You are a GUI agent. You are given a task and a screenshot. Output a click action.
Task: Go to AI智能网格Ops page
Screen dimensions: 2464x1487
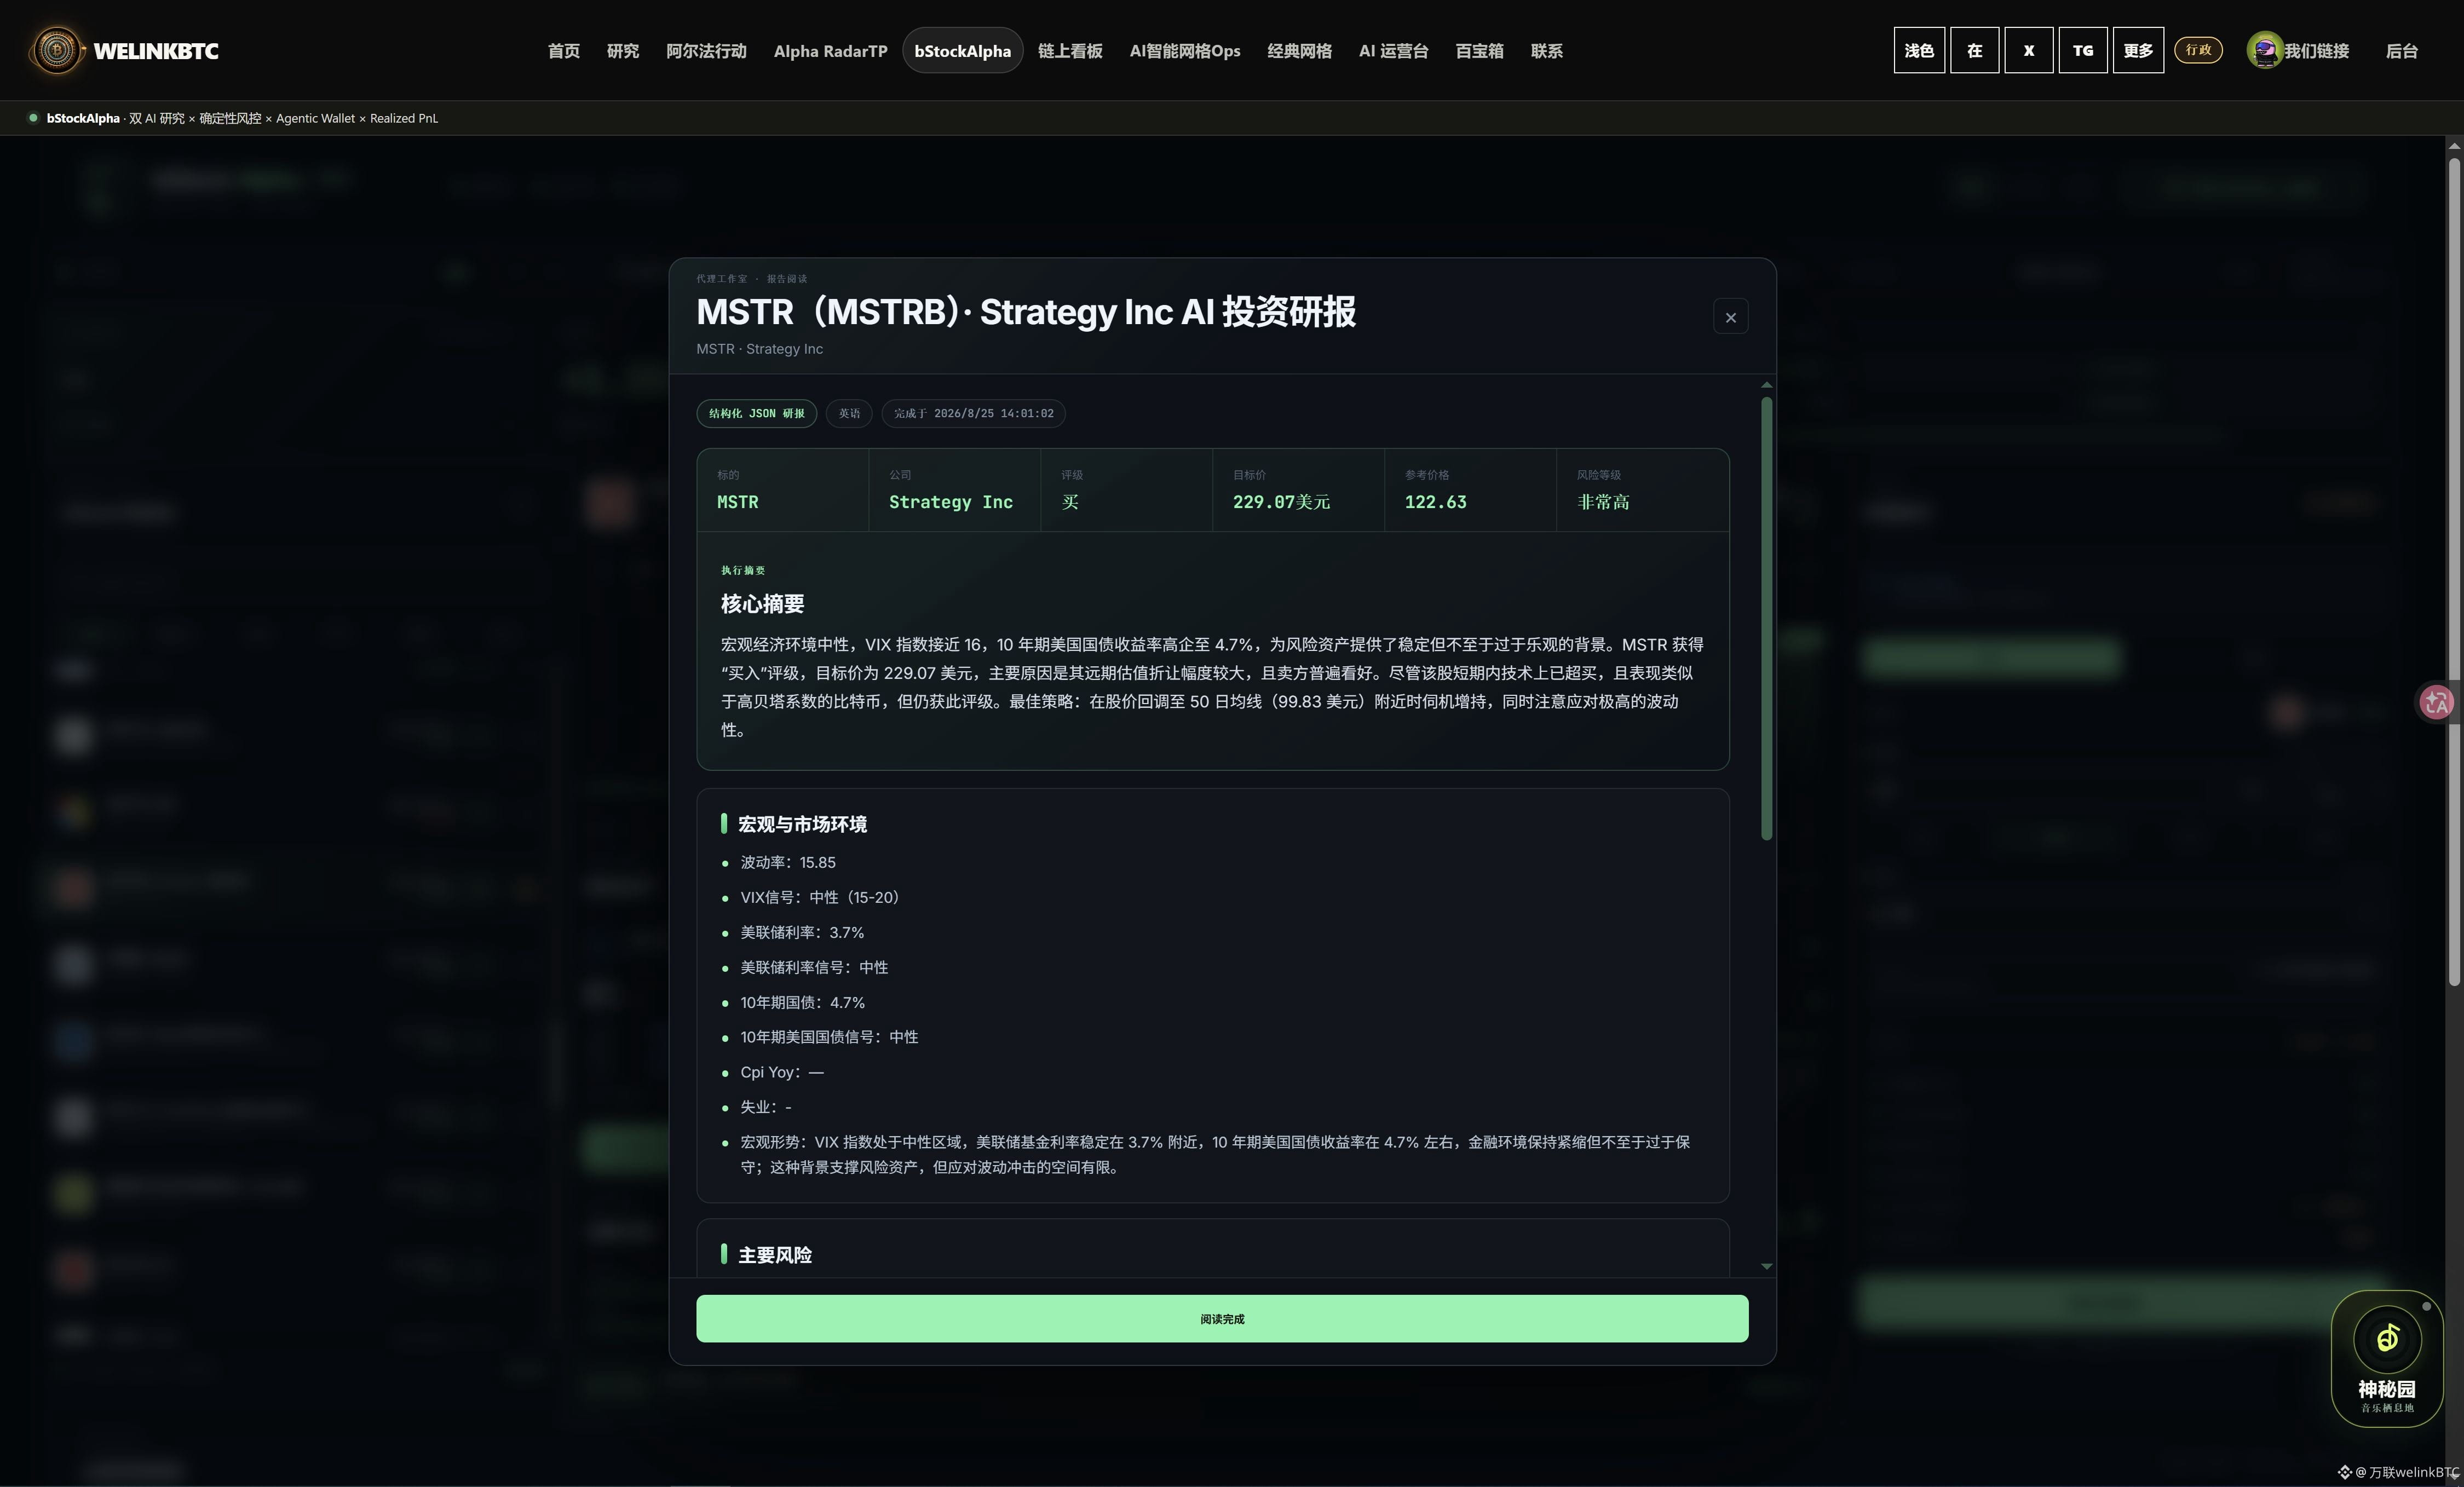[1185, 51]
